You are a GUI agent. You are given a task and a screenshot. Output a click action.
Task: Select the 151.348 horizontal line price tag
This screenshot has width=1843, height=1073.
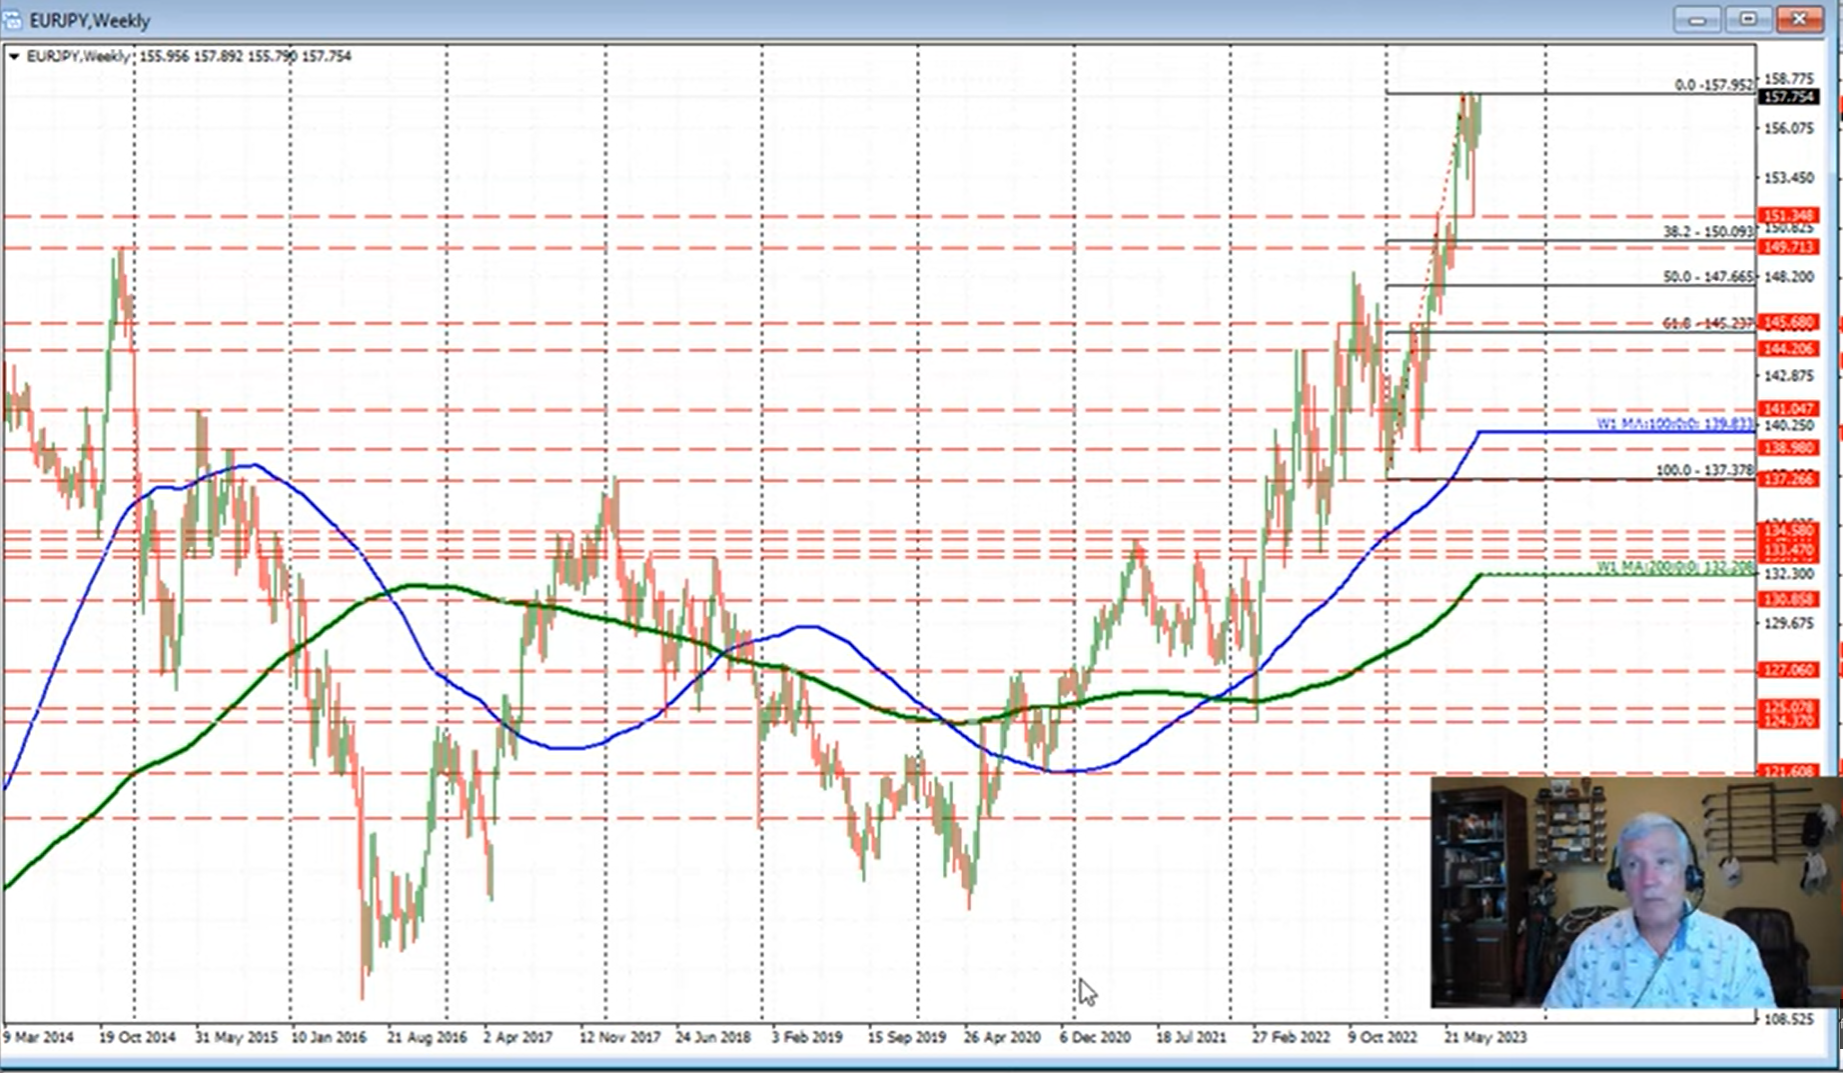1788,216
